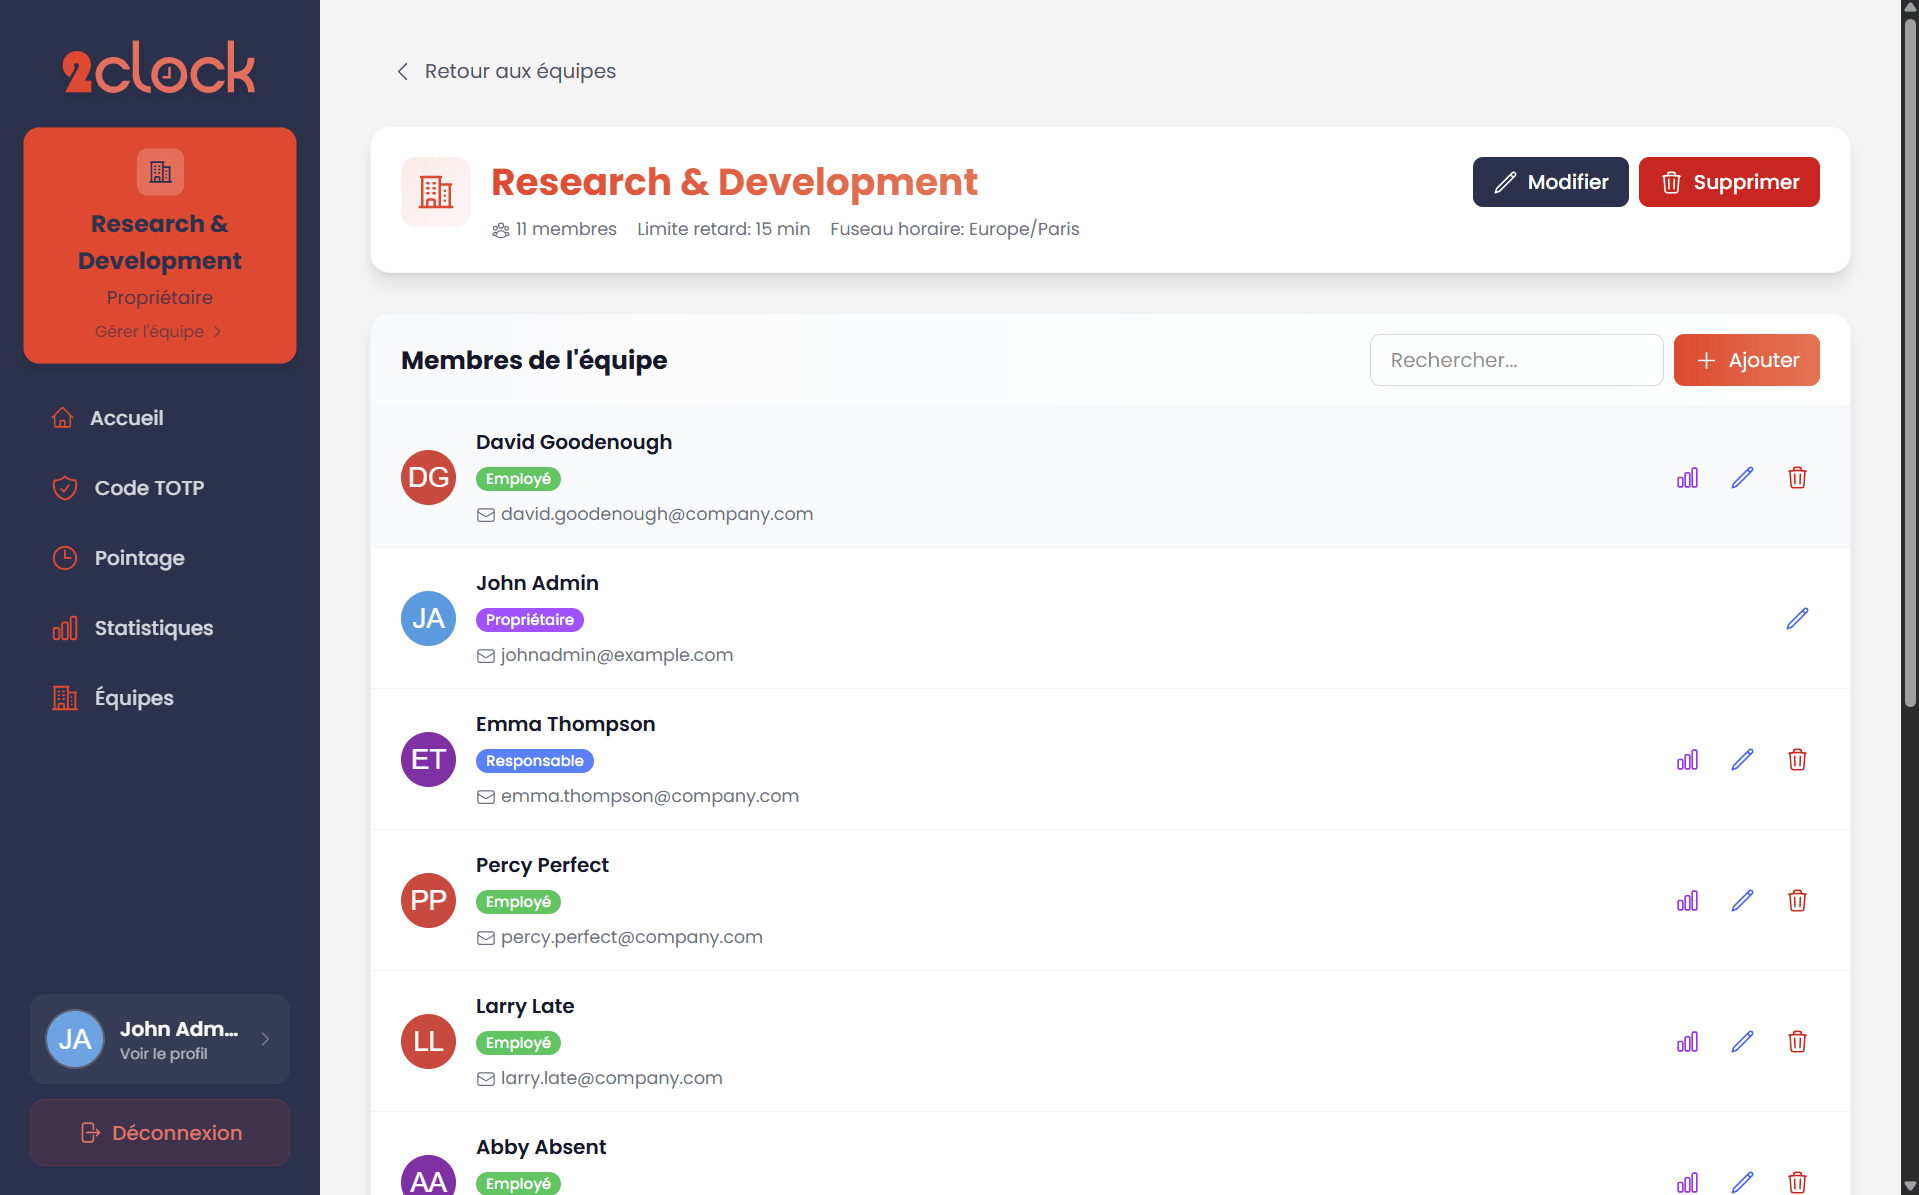The image size is (1919, 1195).
Task: Click the 2clock logo
Action: 159,69
